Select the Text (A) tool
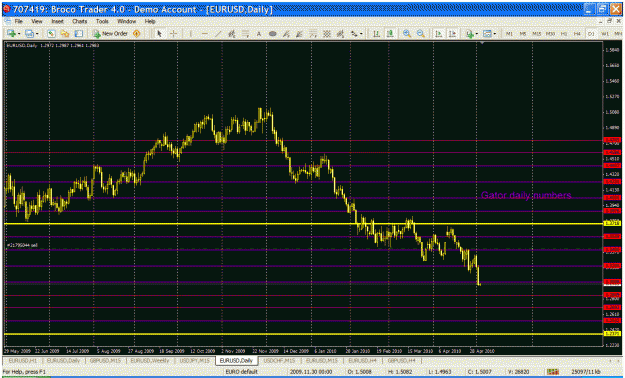625x378 pixels. pyautogui.click(x=259, y=34)
